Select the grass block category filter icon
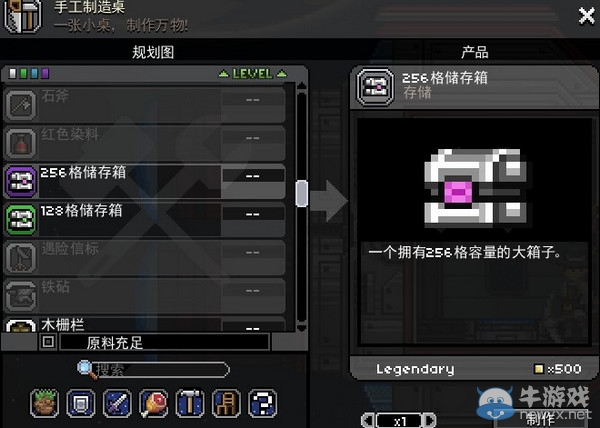 pyautogui.click(x=44, y=403)
